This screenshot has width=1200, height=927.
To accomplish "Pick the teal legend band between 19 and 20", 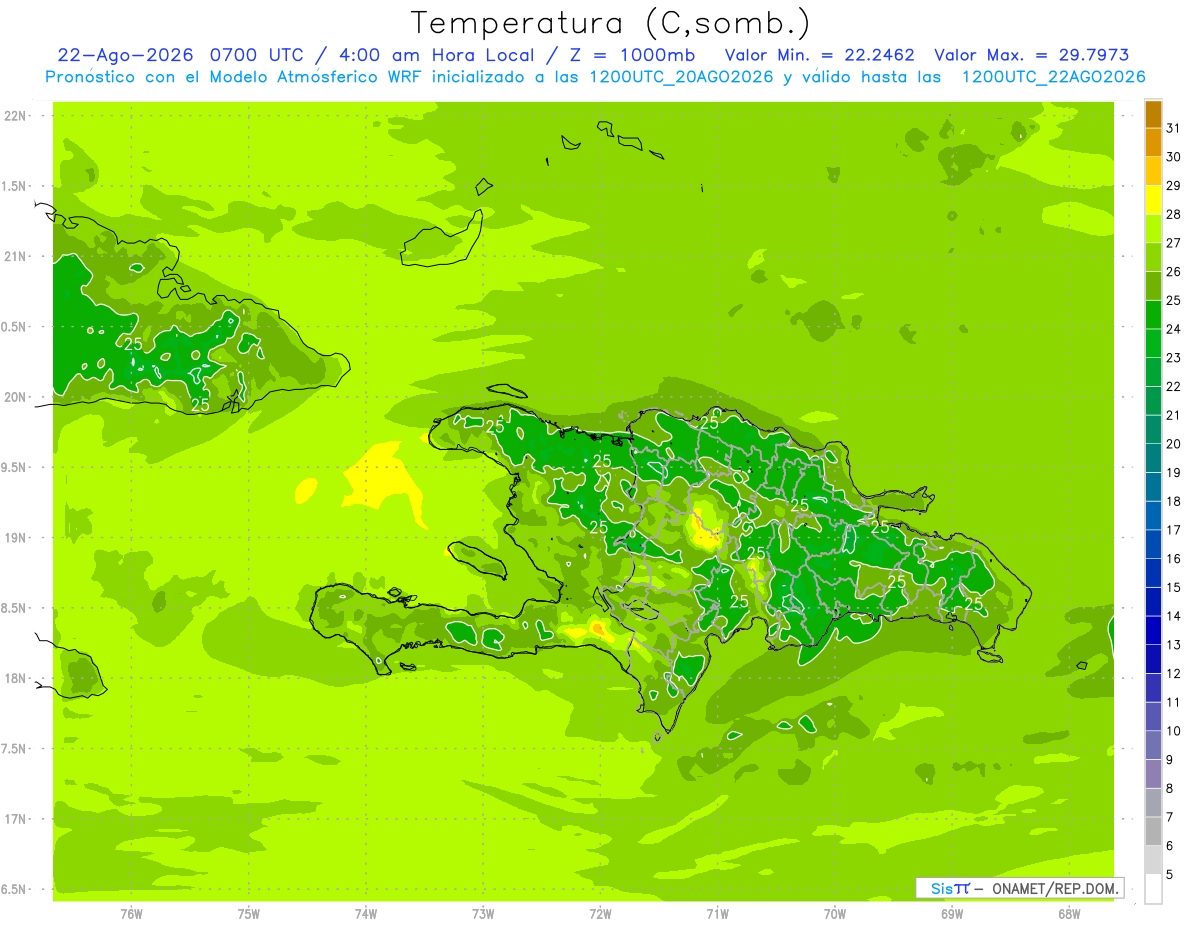I will [1153, 459].
